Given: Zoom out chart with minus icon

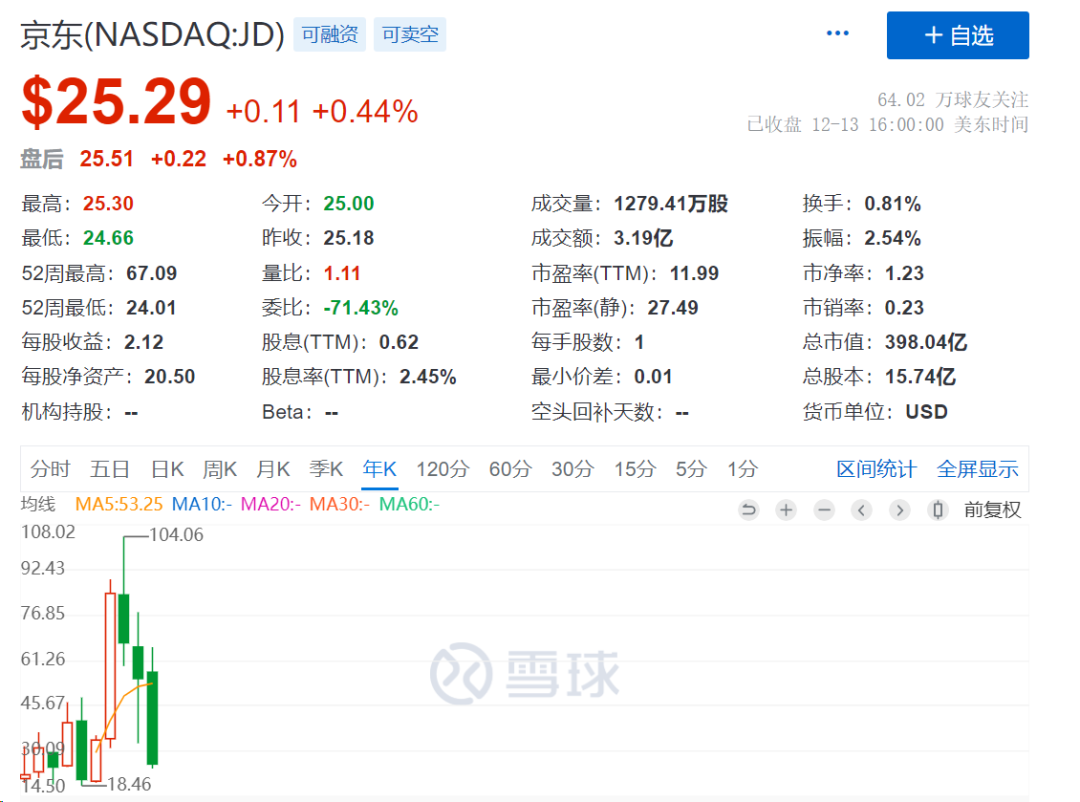Looking at the screenshot, I should pyautogui.click(x=824, y=510).
